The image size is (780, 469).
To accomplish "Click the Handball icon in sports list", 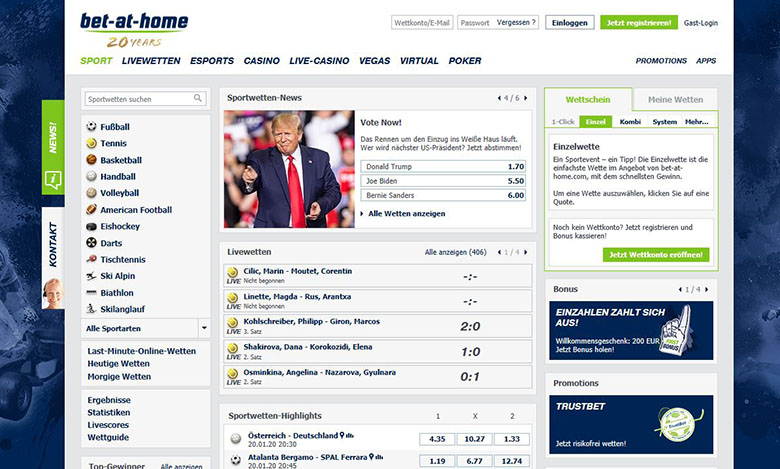I will click(x=91, y=176).
